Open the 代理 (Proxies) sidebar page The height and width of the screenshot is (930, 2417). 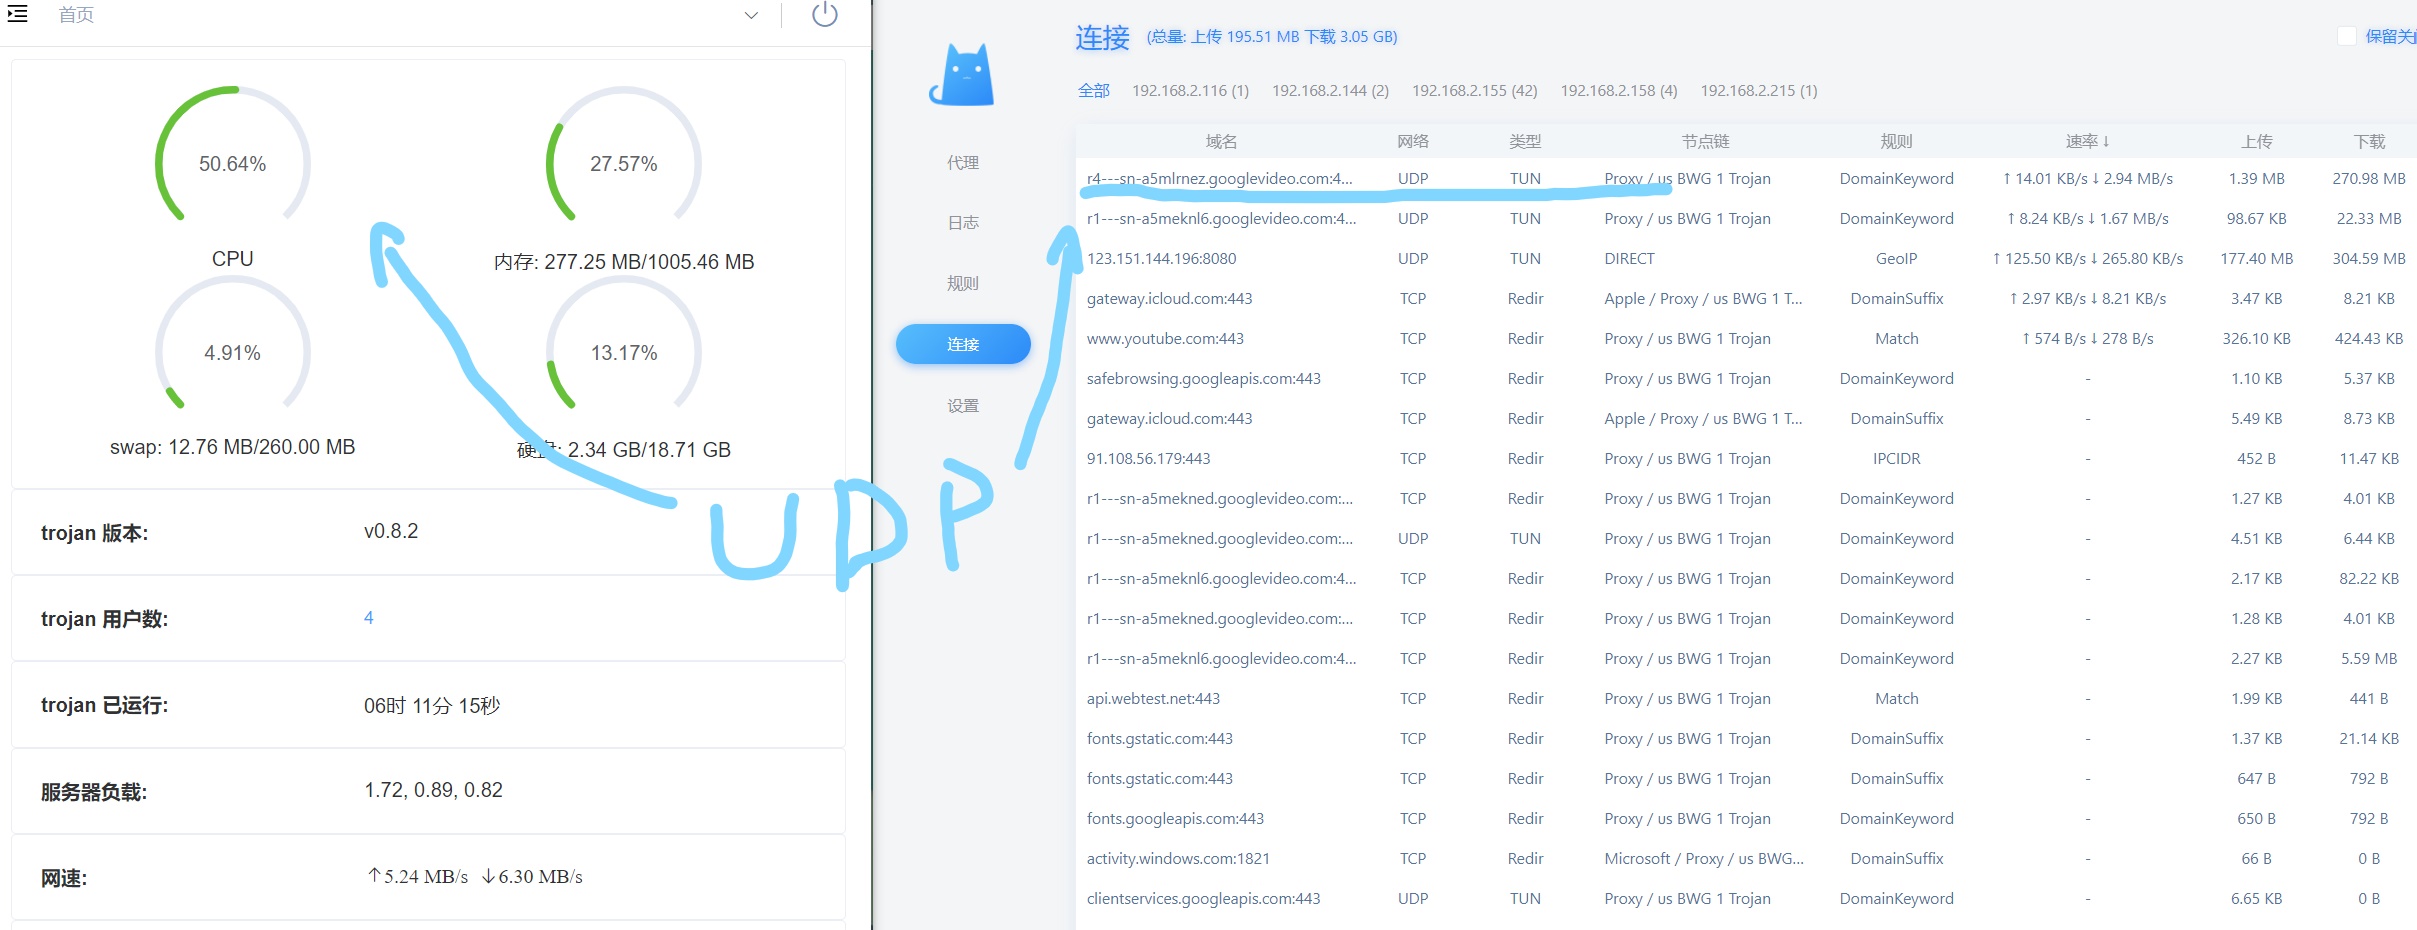(962, 162)
